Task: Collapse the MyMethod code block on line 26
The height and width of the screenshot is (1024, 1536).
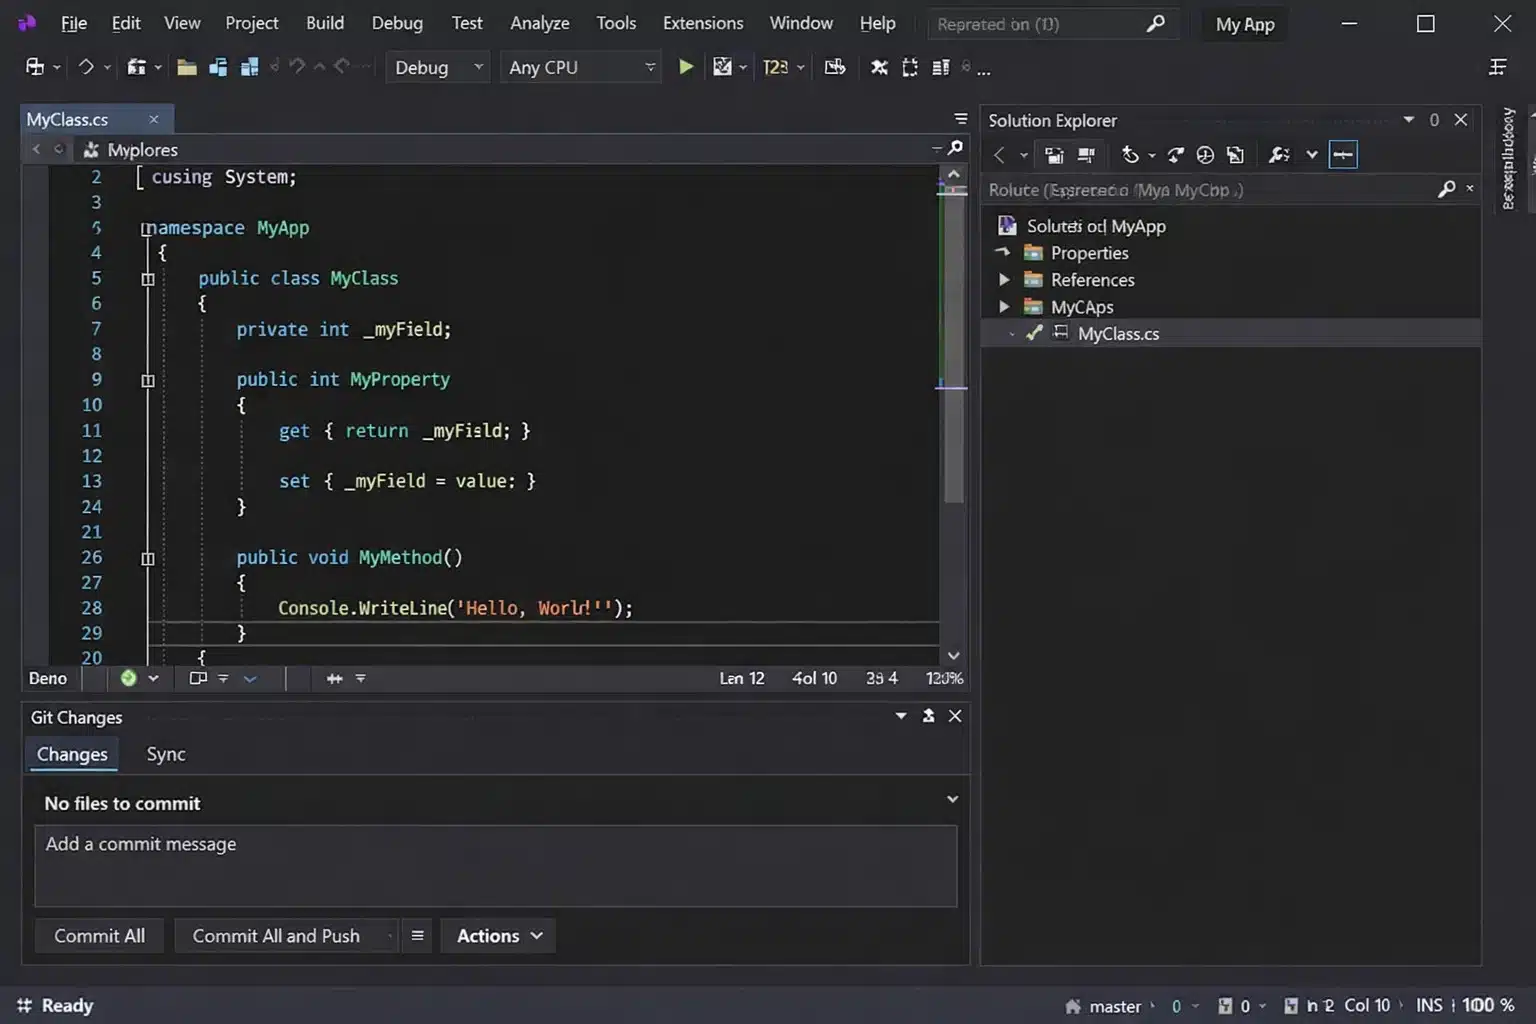Action: tap(147, 558)
